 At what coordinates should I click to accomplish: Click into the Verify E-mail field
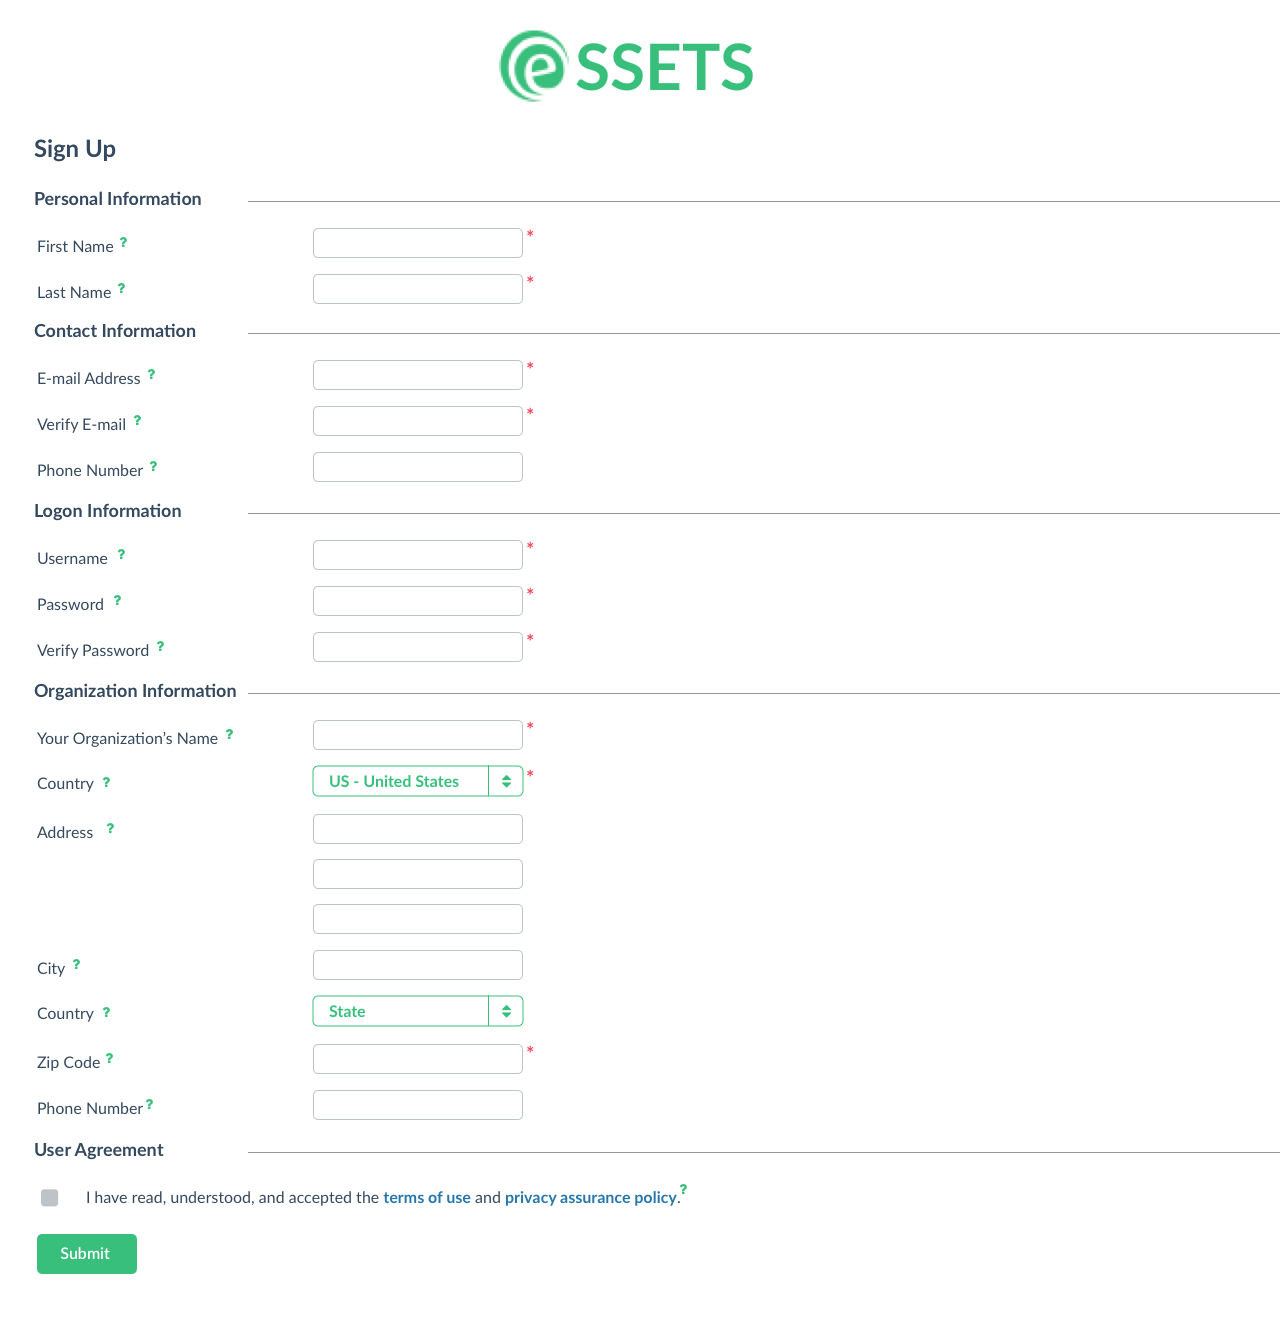coord(418,421)
